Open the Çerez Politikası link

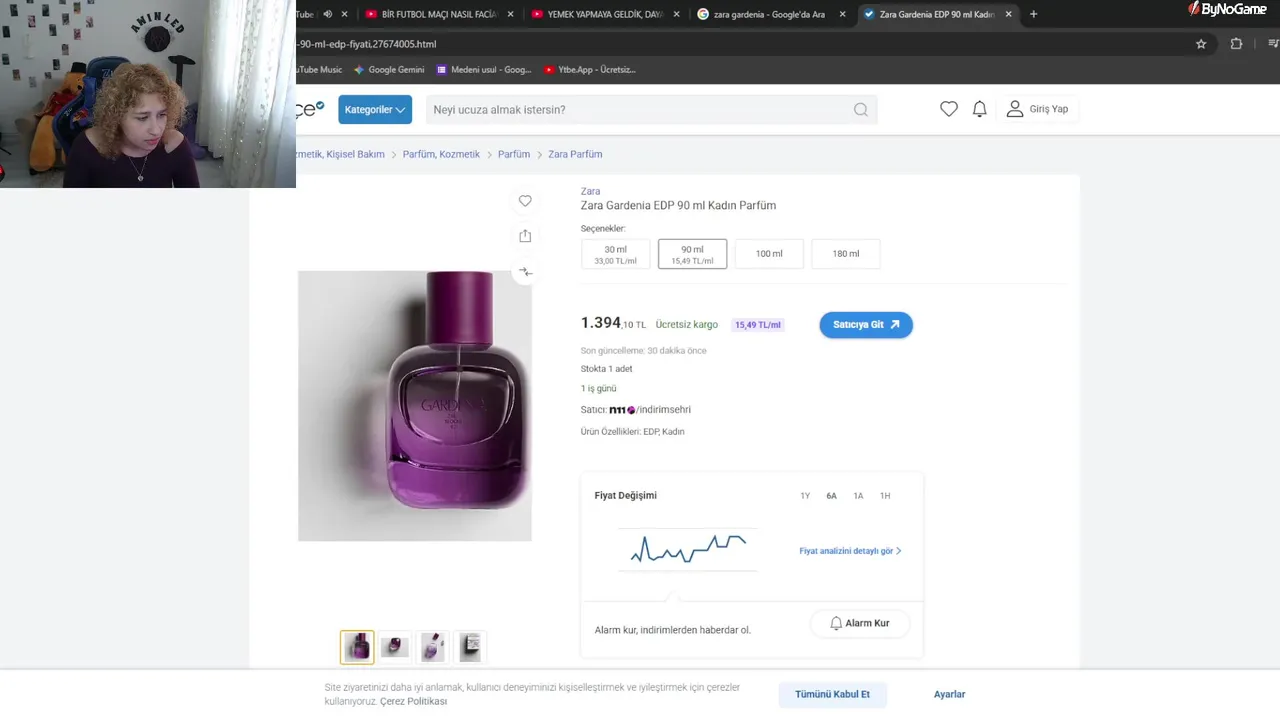click(x=413, y=702)
